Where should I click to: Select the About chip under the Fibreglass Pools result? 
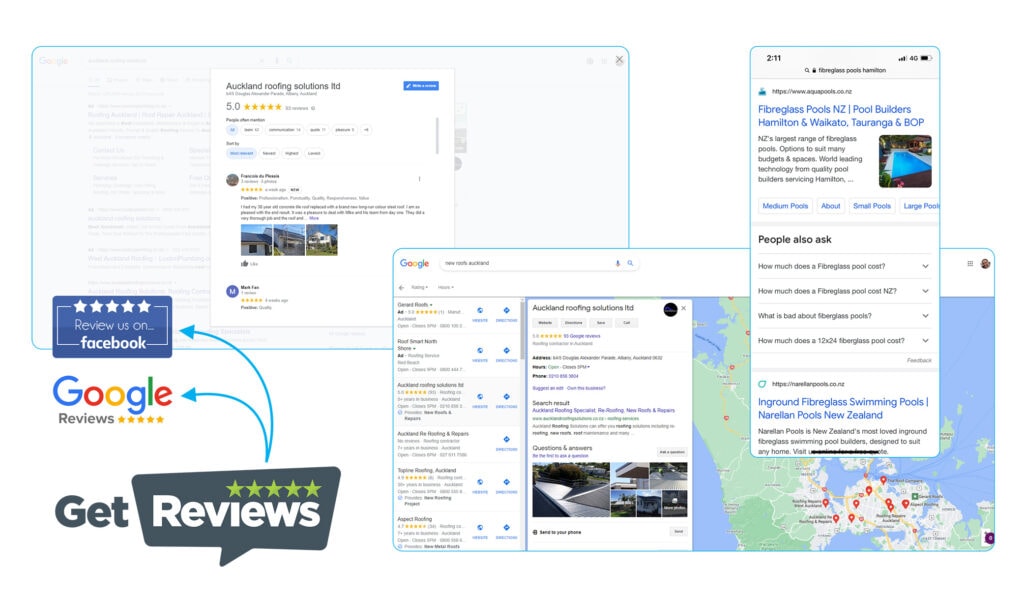[x=832, y=207]
